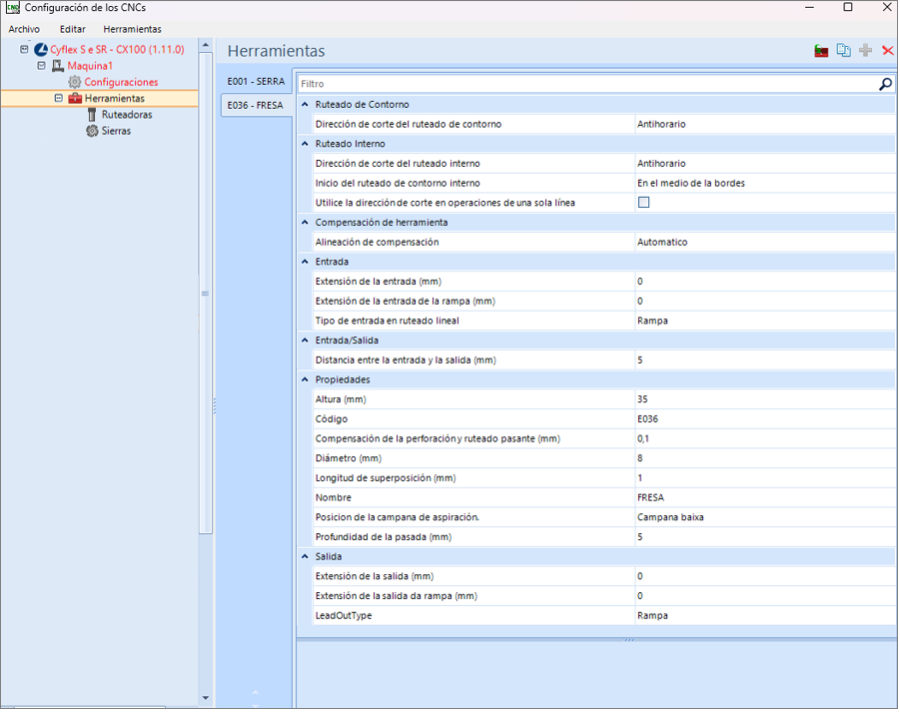The image size is (900, 715).
Task: Click the gray plus add-tool icon
Action: (866, 50)
